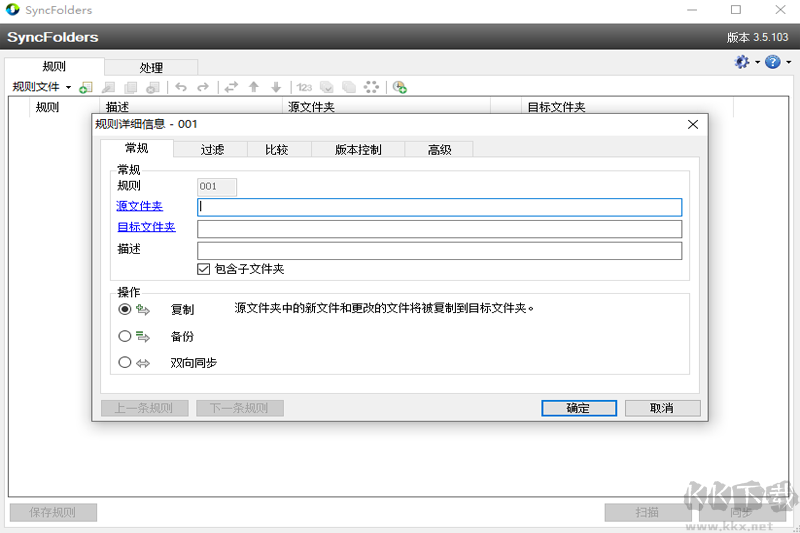
Task: Click the move rule up arrow
Action: point(254,87)
